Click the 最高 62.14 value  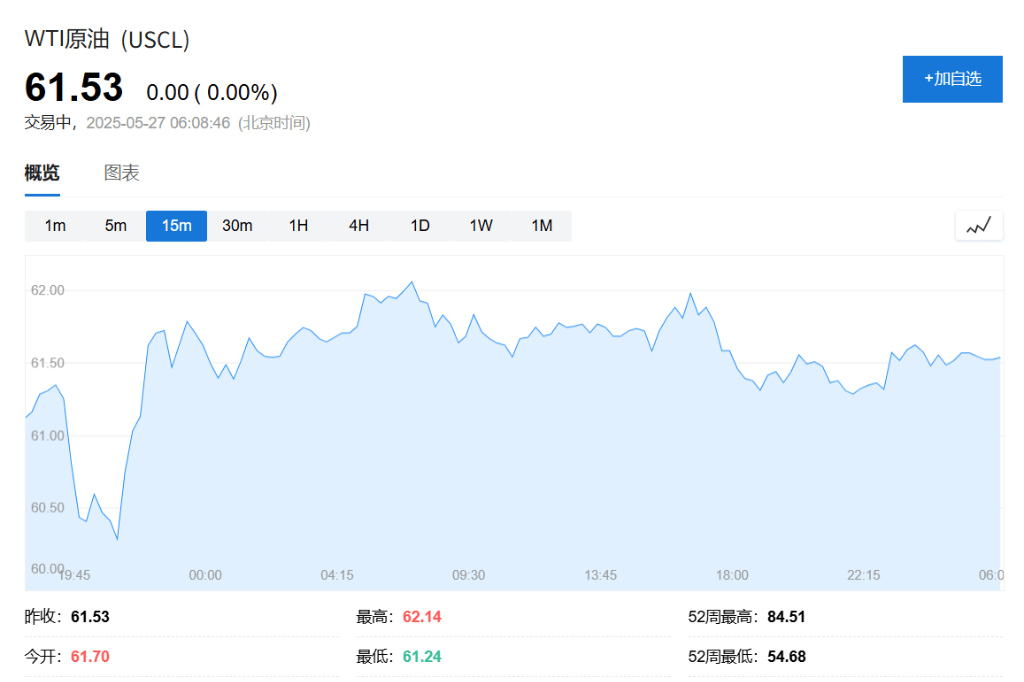(422, 617)
